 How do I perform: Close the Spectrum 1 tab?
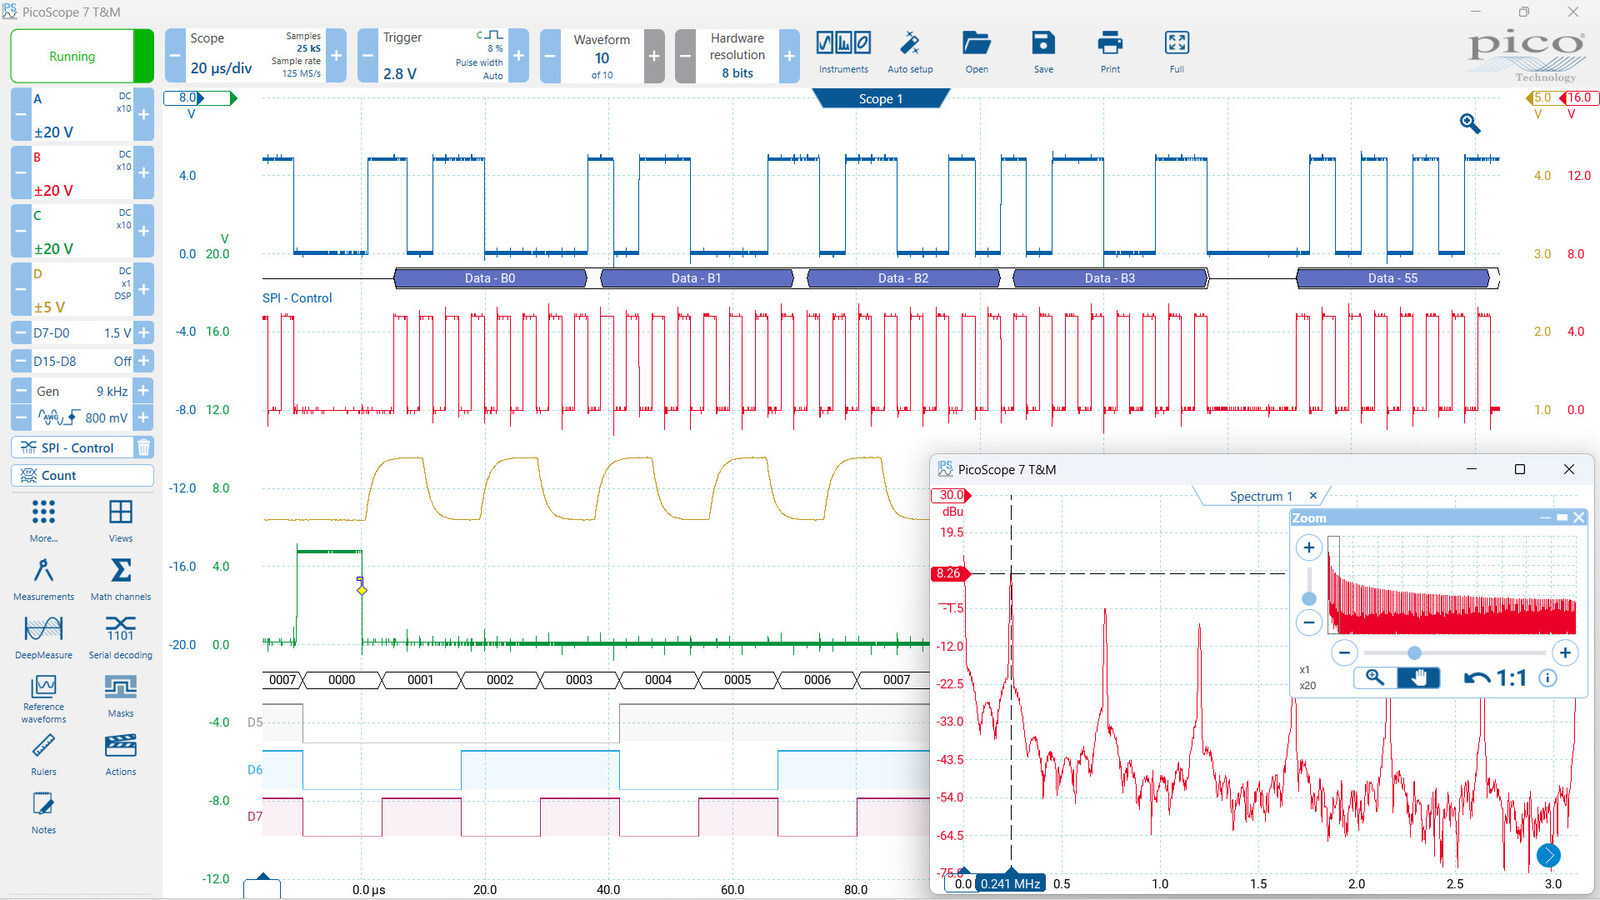(1314, 496)
